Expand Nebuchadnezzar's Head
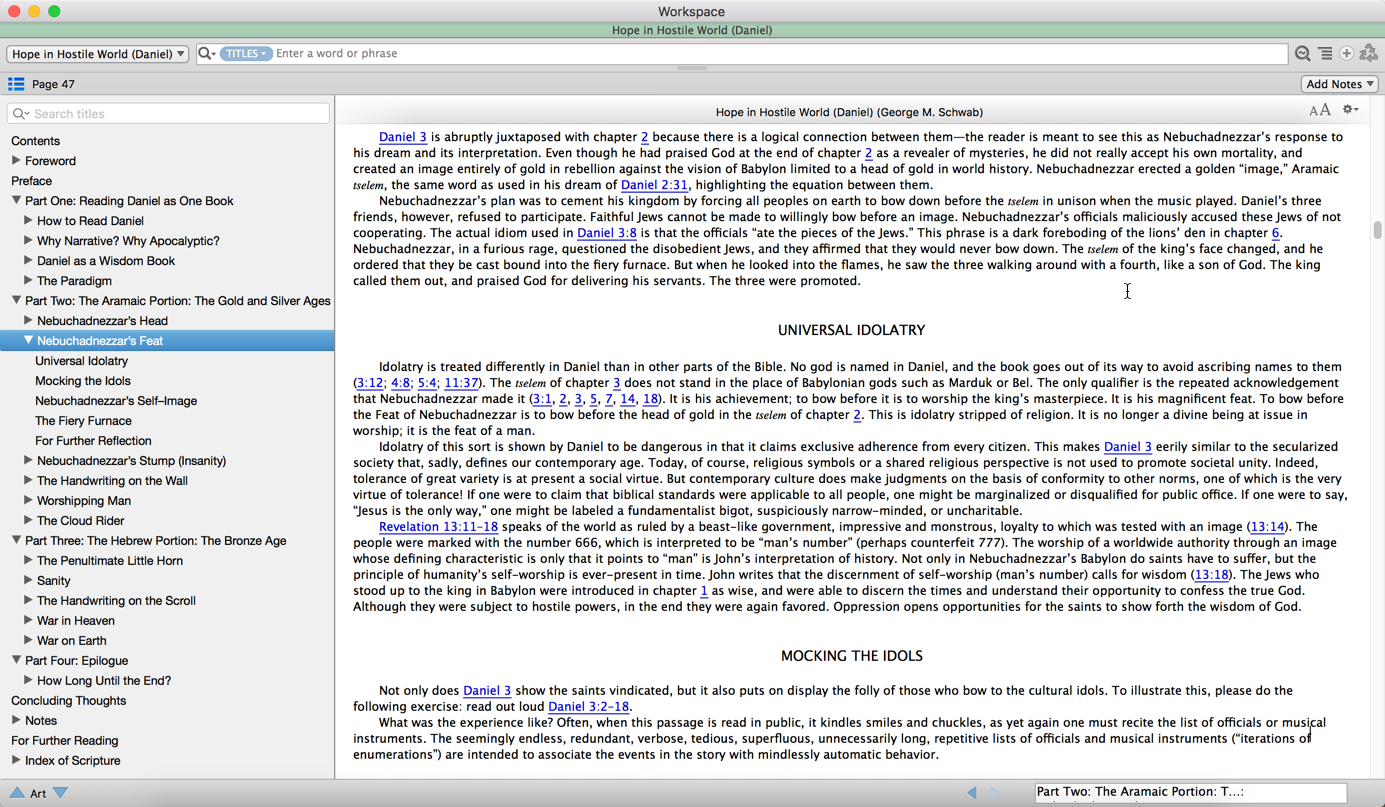1385x807 pixels. pos(28,321)
